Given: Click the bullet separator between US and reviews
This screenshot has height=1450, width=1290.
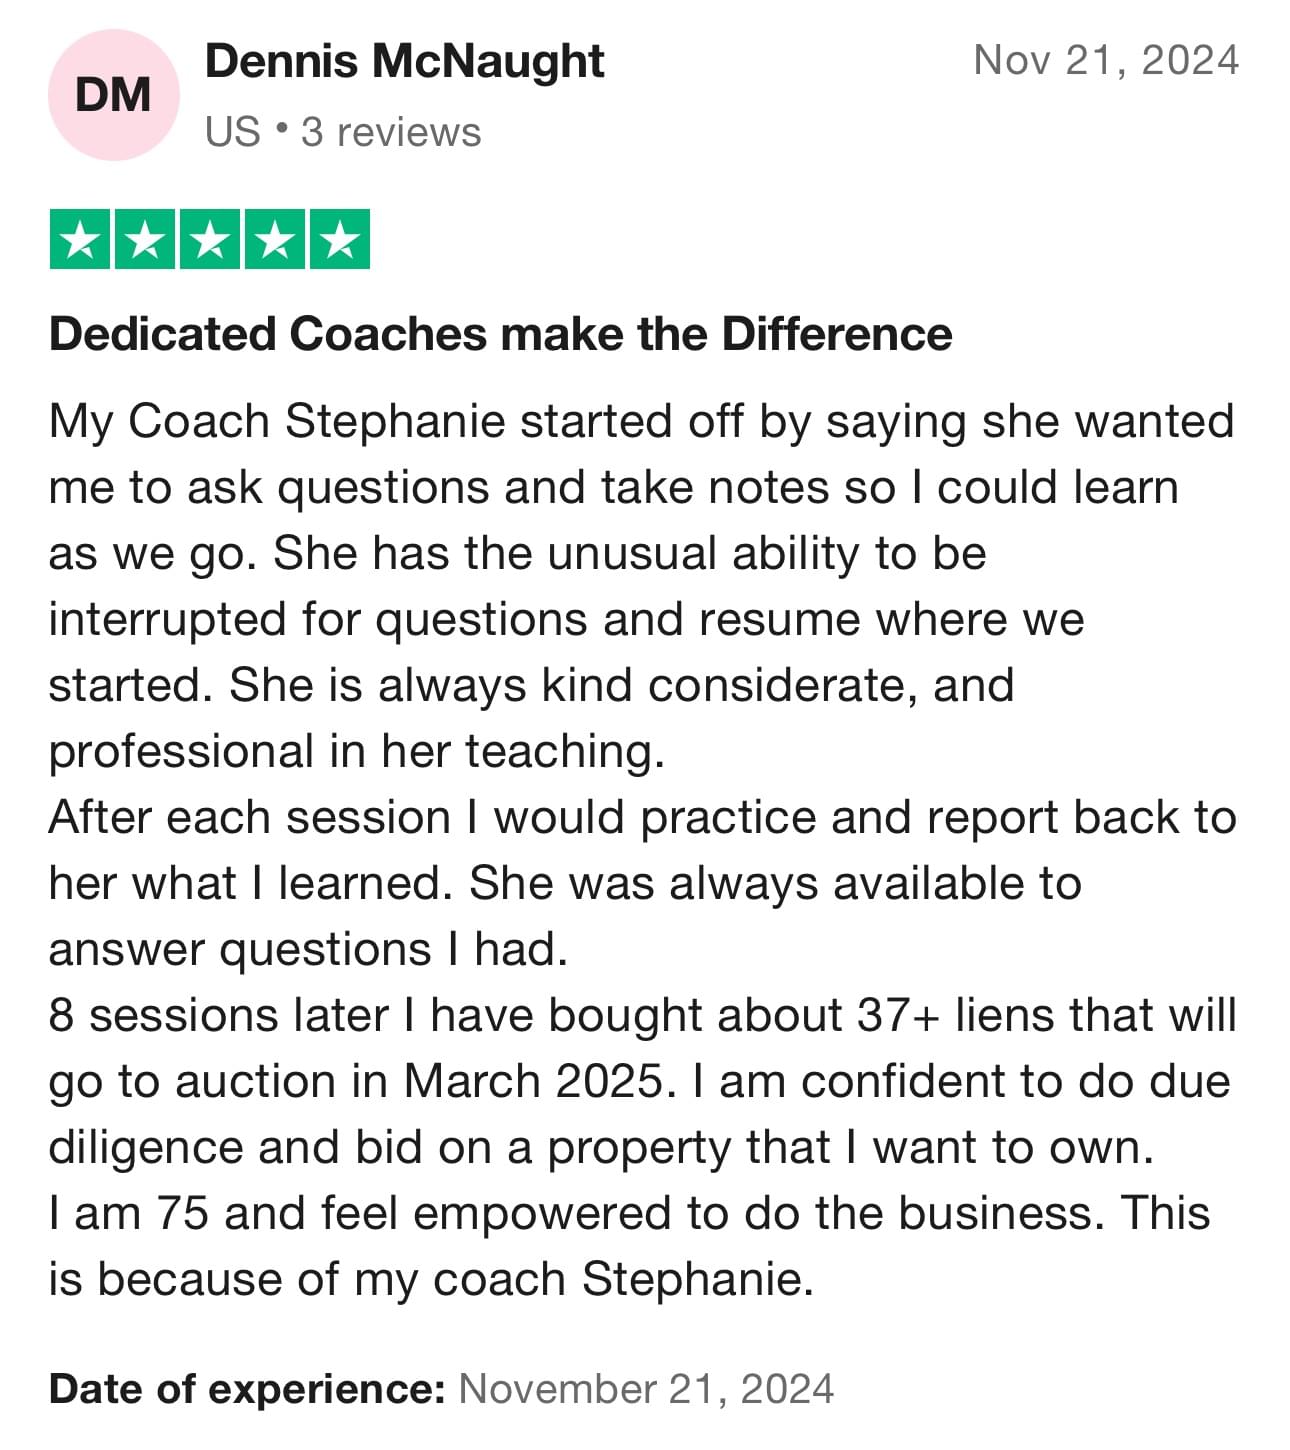Looking at the screenshot, I should point(281,130).
